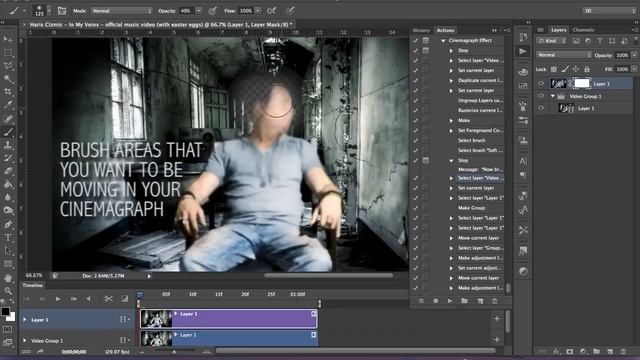Click the Timeline panel tab
The width and height of the screenshot is (640, 360).
click(x=33, y=285)
